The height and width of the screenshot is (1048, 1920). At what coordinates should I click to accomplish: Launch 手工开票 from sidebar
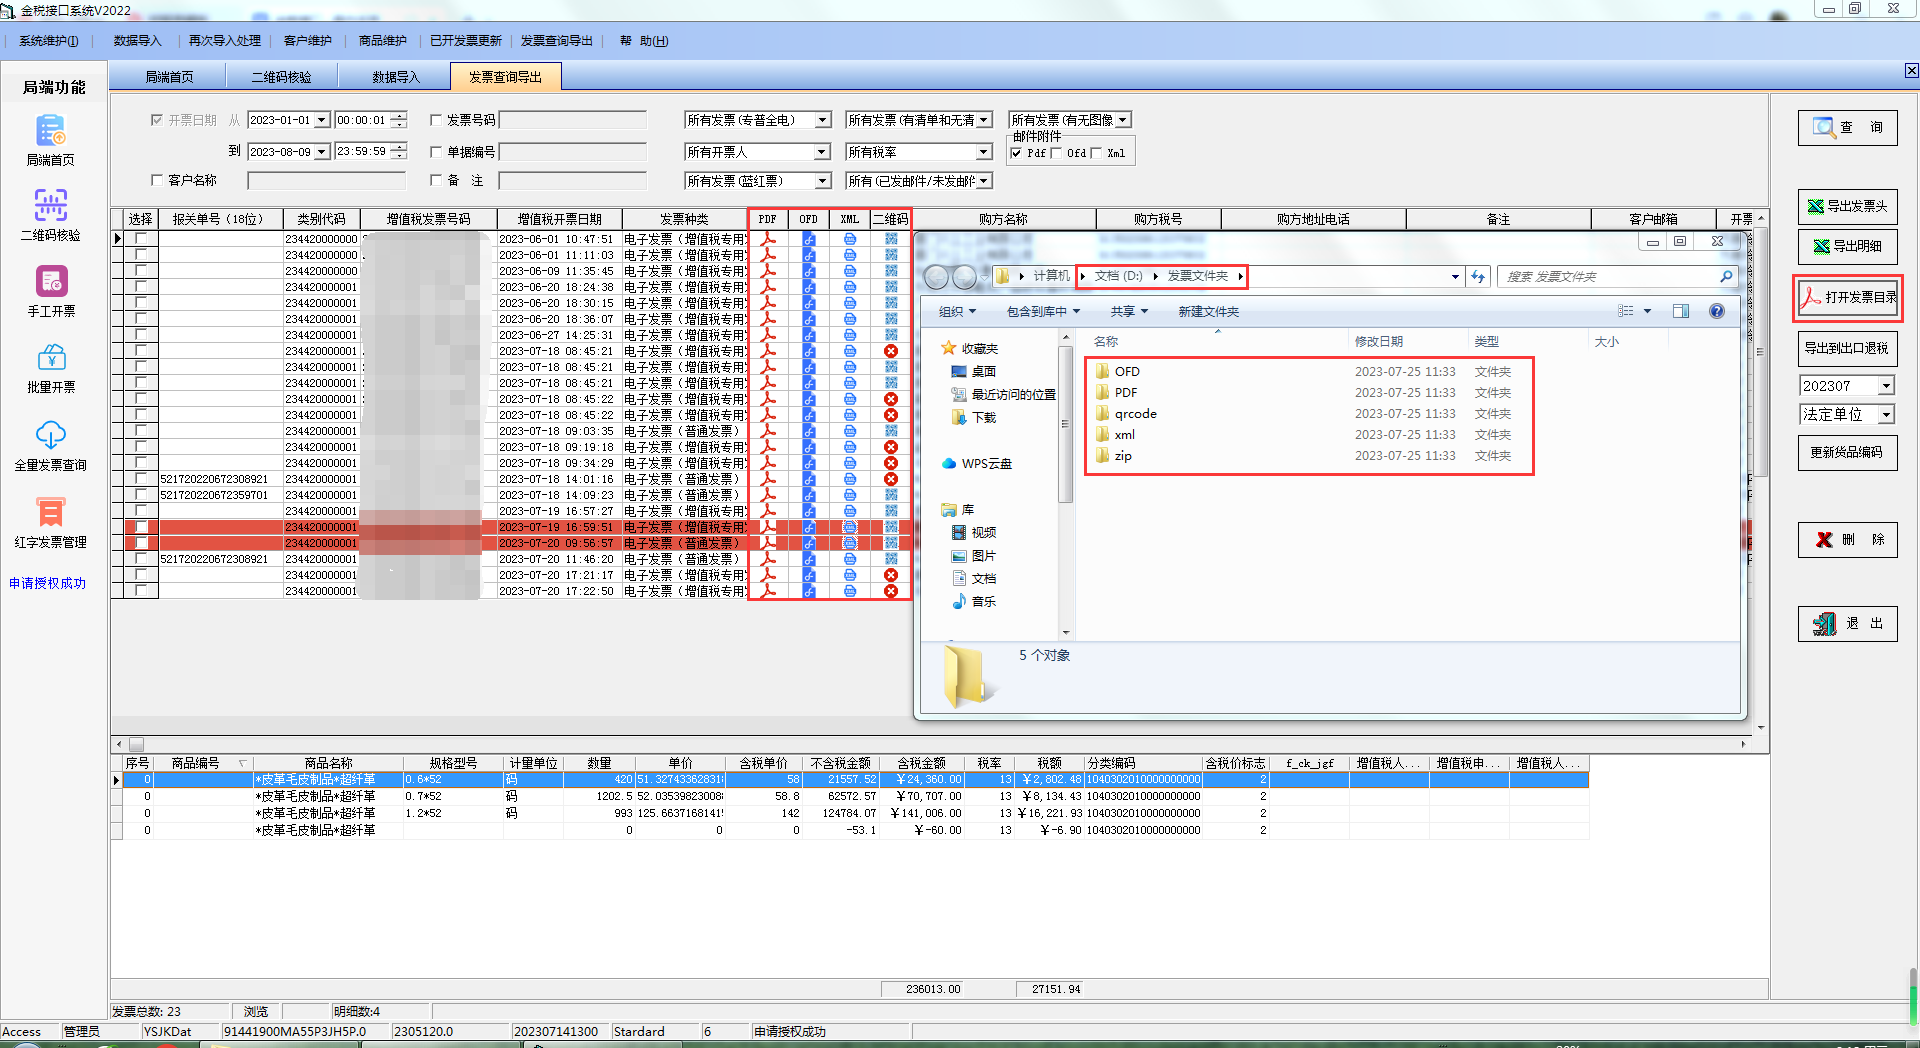click(x=51, y=282)
